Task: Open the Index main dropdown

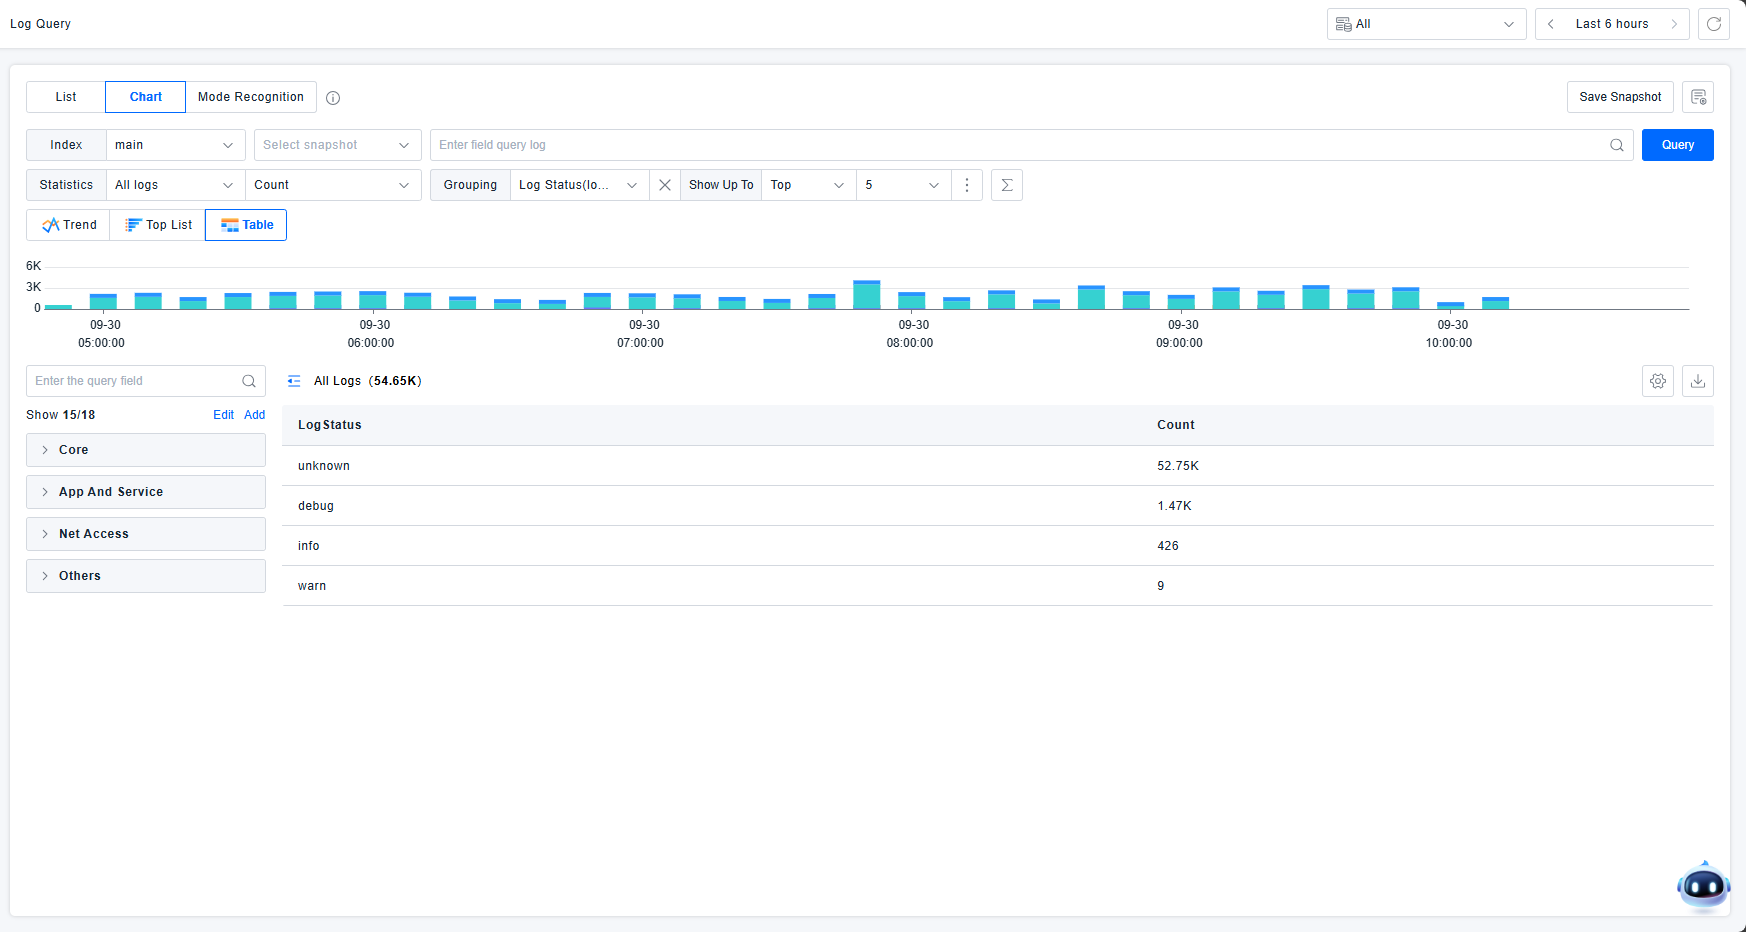Action: click(x=175, y=145)
